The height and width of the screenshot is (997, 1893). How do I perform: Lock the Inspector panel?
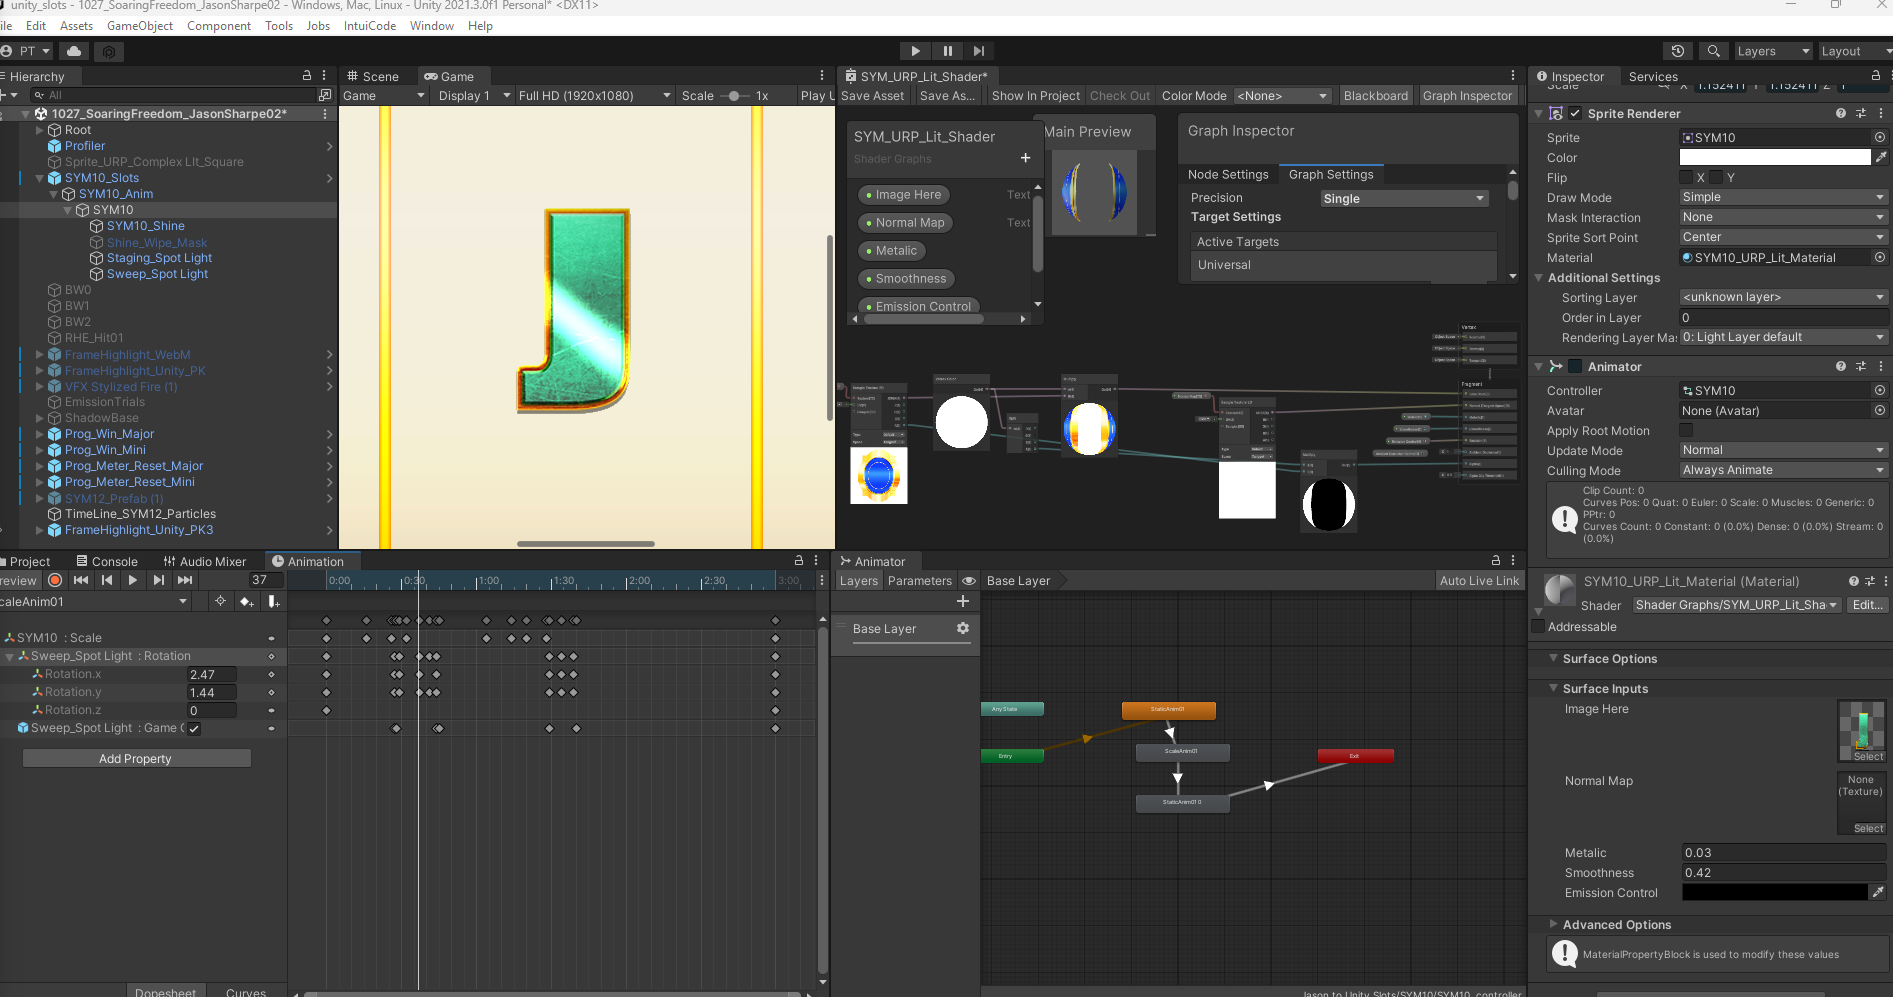pyautogui.click(x=1876, y=76)
